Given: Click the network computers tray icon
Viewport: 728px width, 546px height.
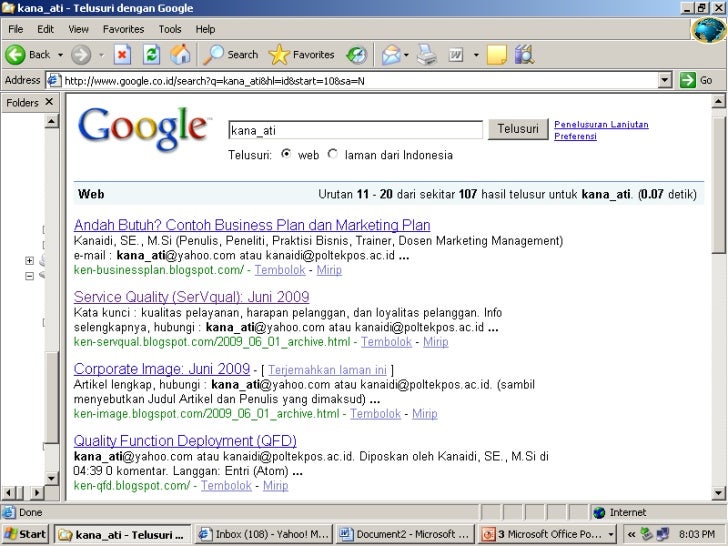Looking at the screenshot, I should tap(663, 534).
